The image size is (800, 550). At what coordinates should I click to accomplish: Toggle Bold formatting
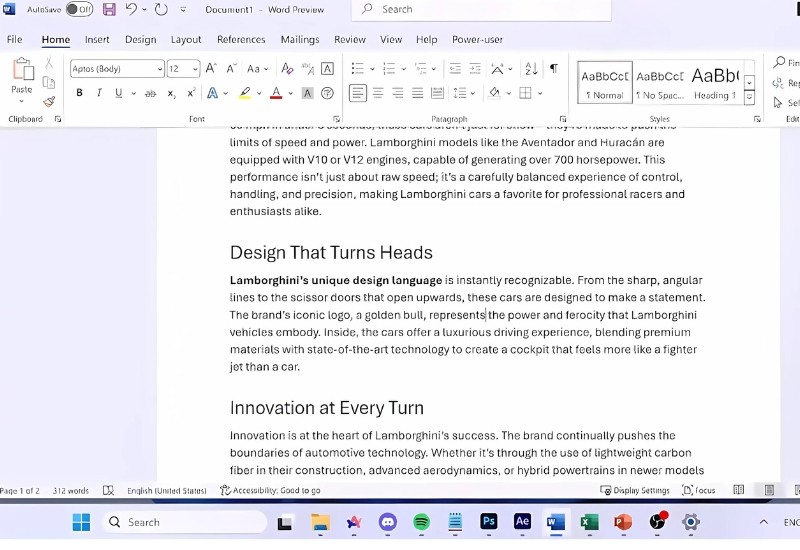click(79, 93)
